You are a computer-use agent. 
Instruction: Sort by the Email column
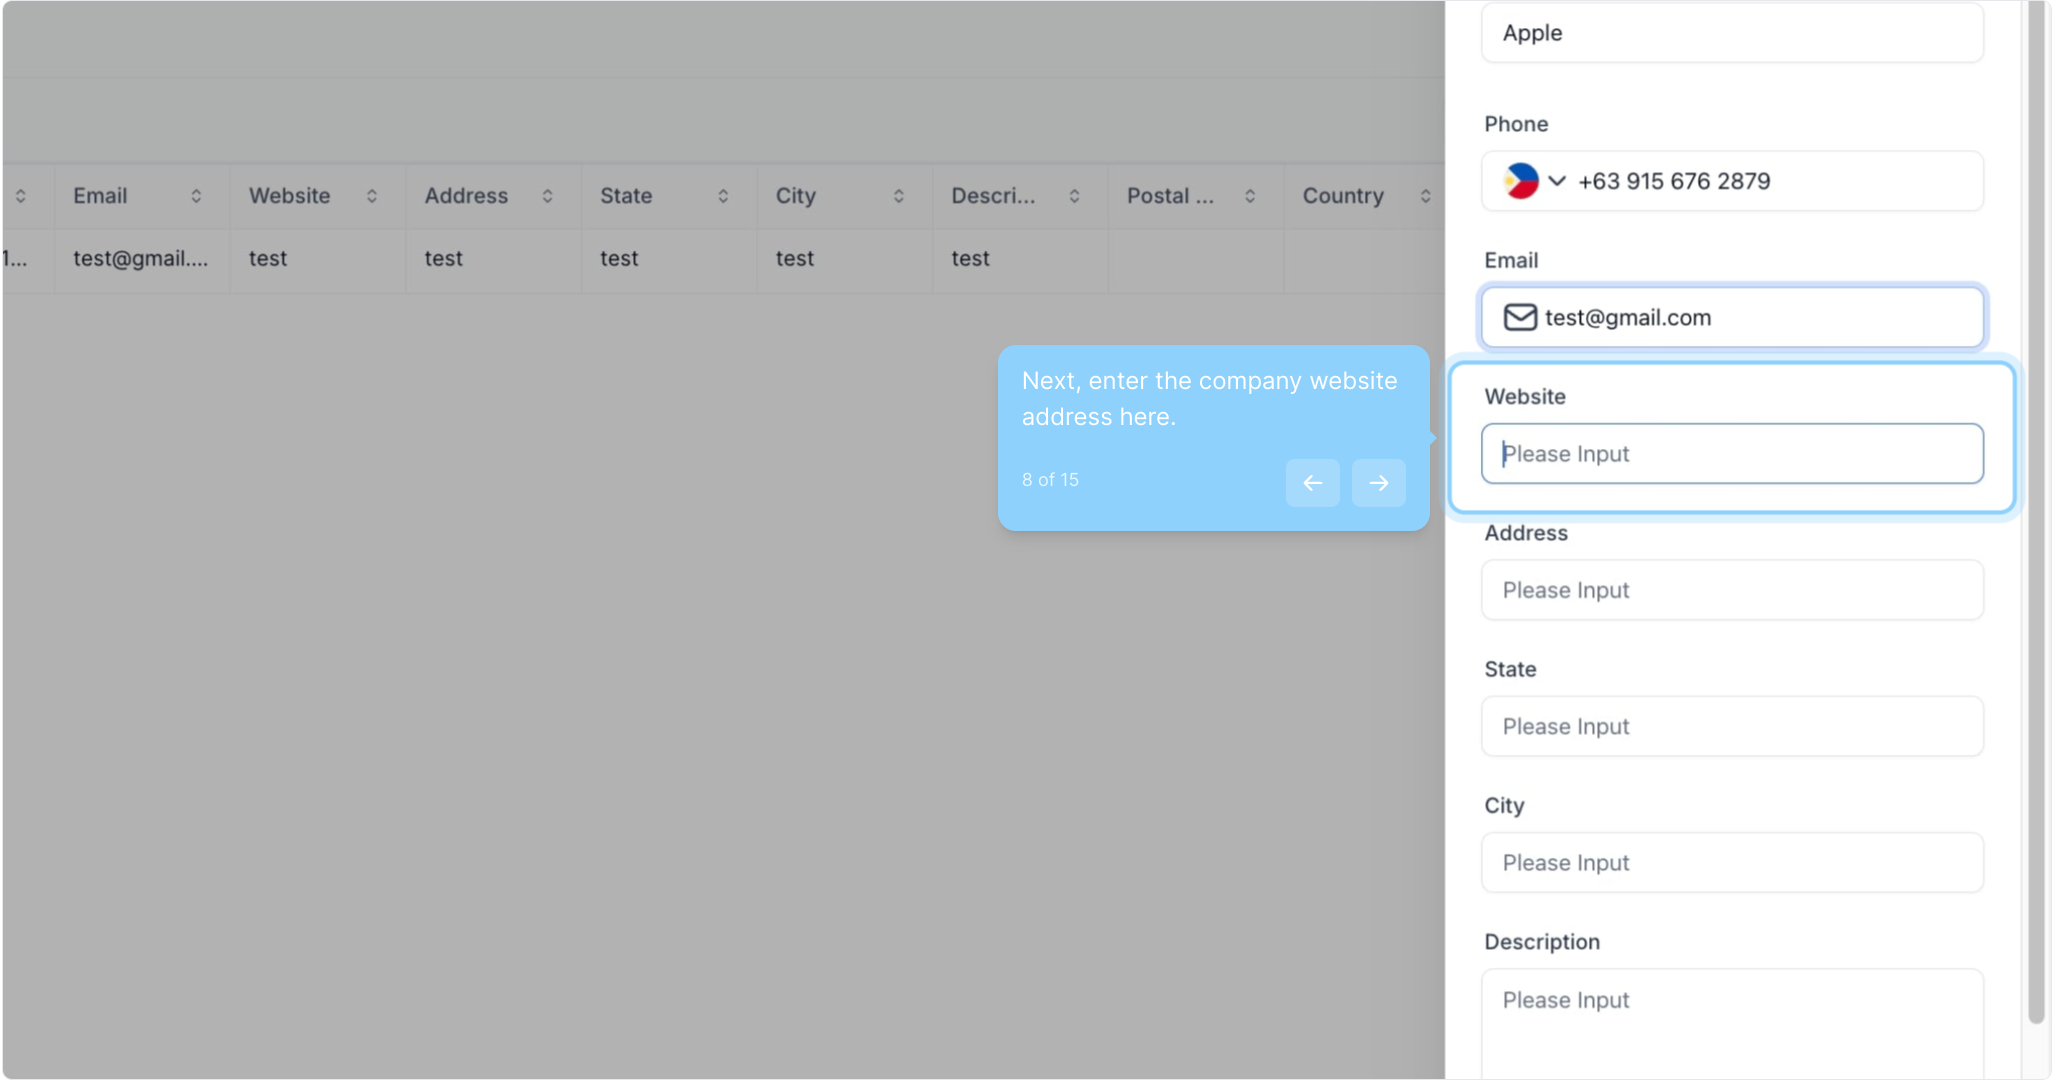196,196
